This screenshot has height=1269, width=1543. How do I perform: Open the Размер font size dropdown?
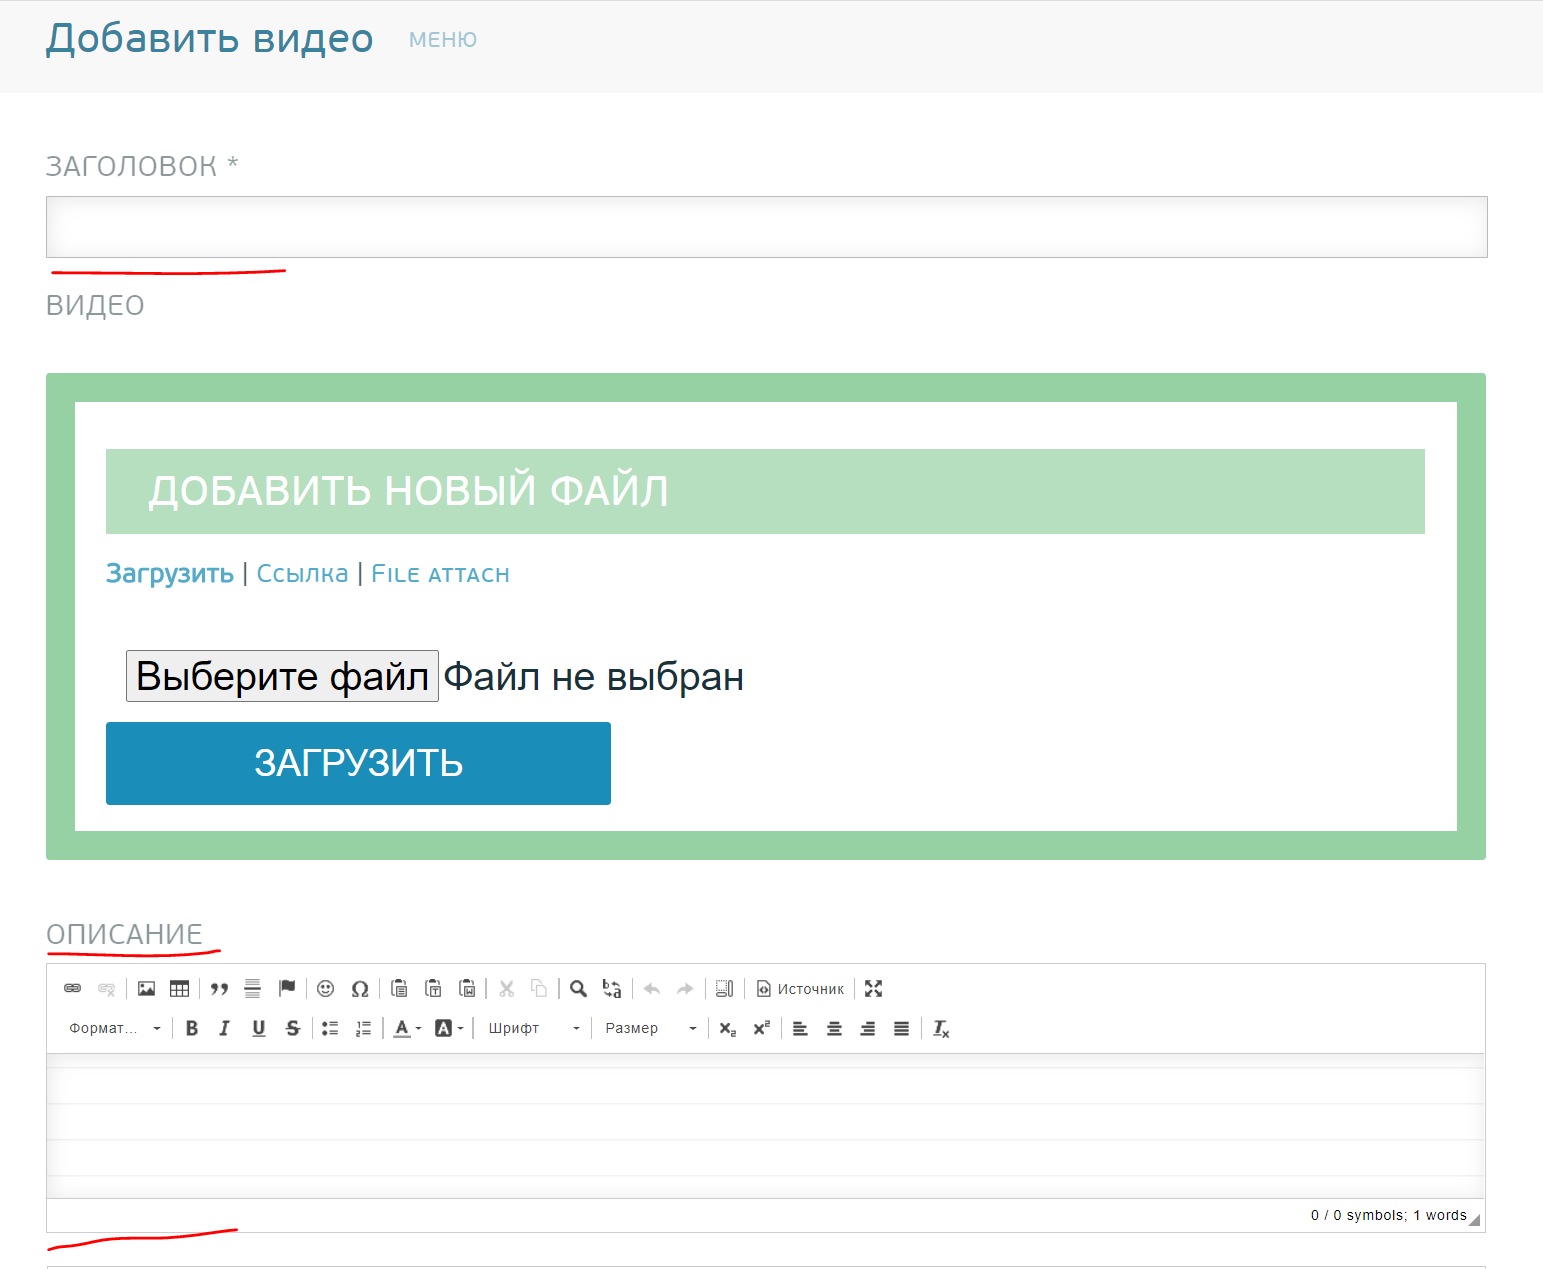pos(650,1028)
